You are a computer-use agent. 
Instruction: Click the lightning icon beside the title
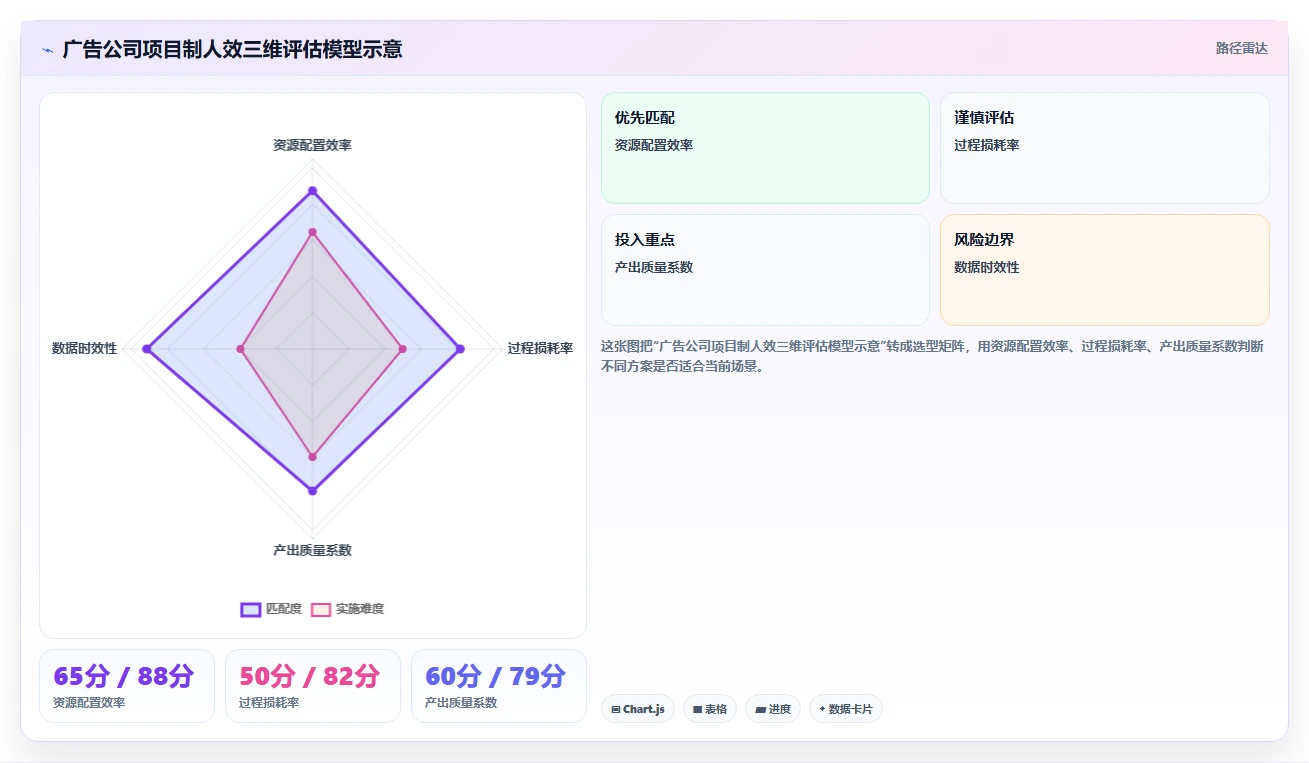pyautogui.click(x=47, y=50)
